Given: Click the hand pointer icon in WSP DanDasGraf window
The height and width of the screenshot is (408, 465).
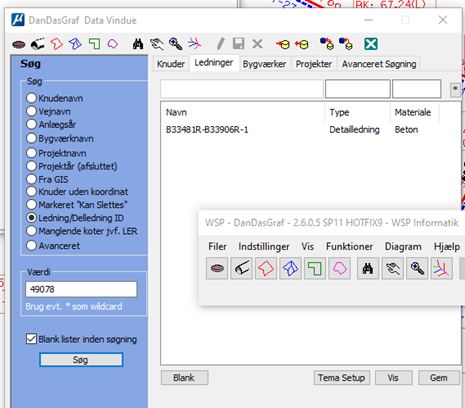Looking at the screenshot, I should click(x=392, y=268).
